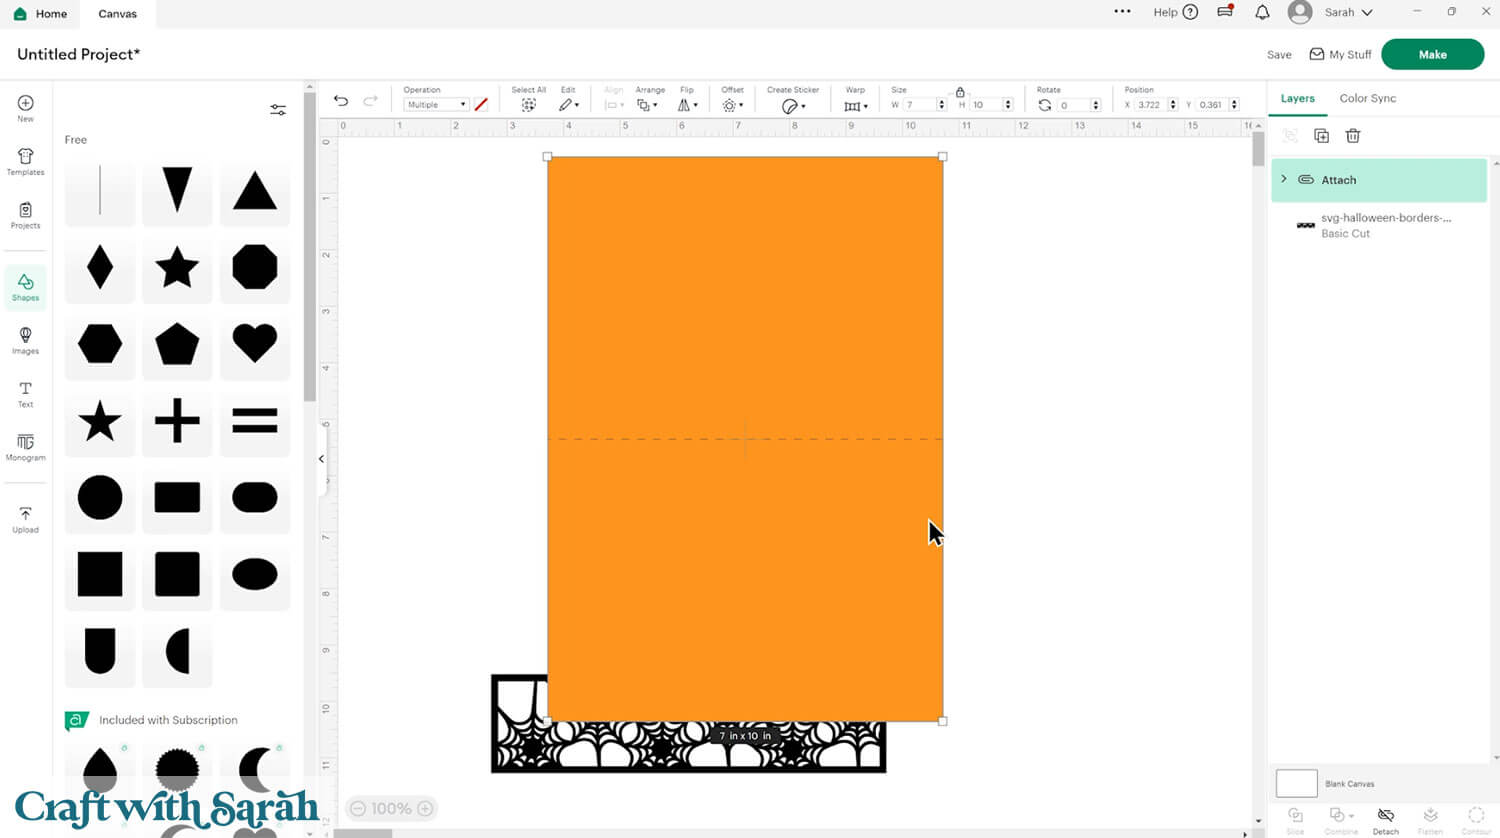
Task: Click the Blank Canvas color swatch
Action: (x=1296, y=783)
